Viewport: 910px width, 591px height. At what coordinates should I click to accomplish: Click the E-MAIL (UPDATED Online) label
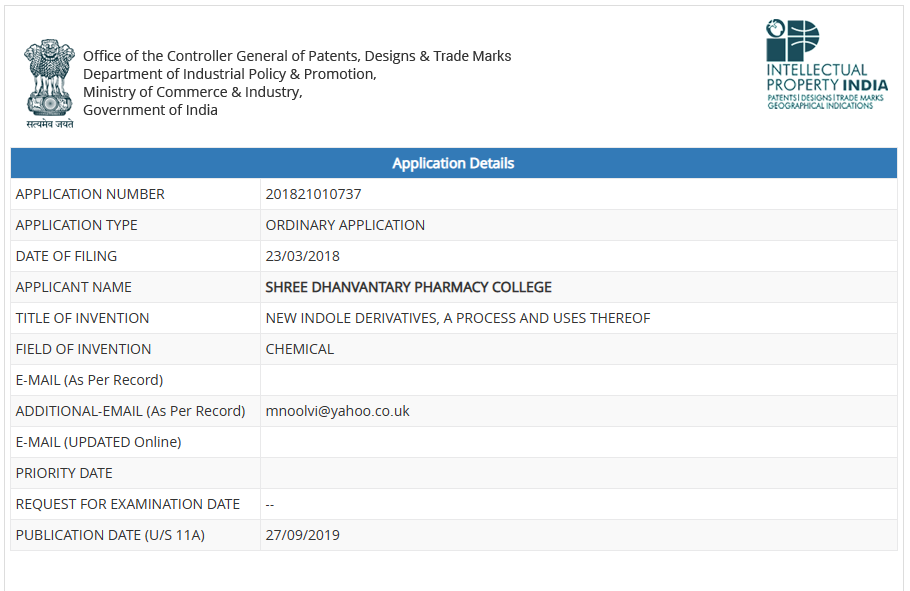[x=98, y=442]
